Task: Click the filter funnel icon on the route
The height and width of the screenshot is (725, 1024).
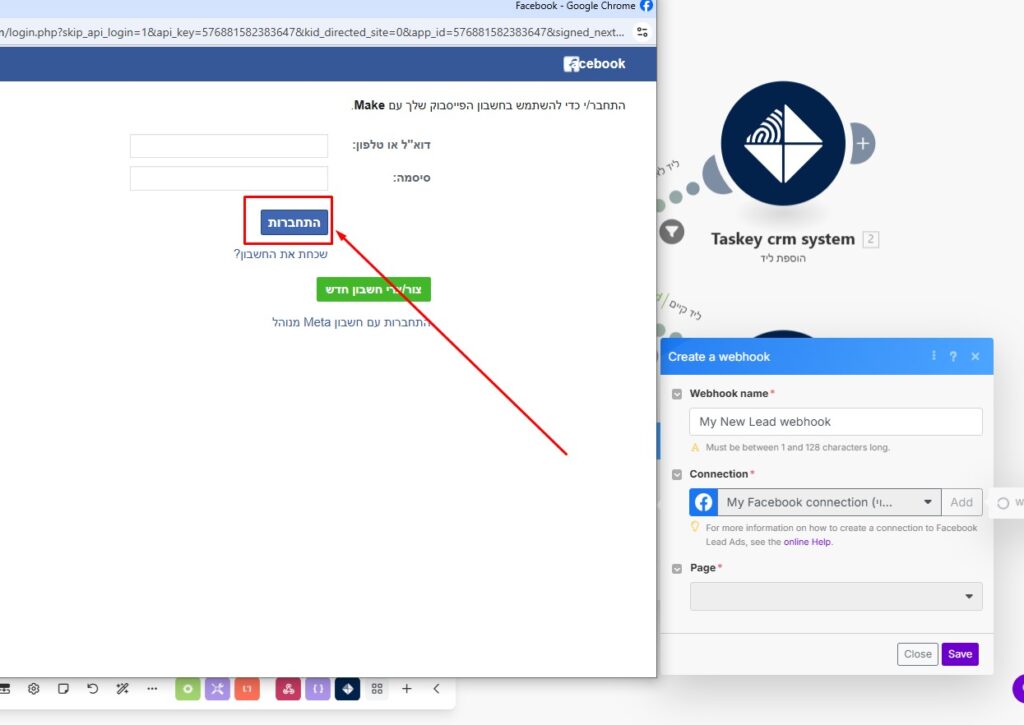Action: click(672, 232)
